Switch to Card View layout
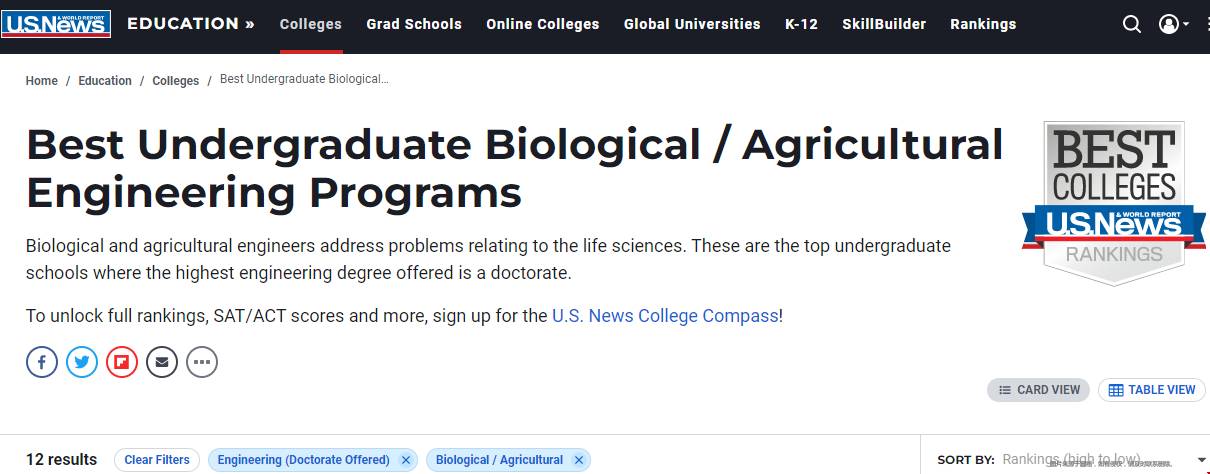Image resolution: width=1210 pixels, height=474 pixels. pyautogui.click(x=1038, y=390)
